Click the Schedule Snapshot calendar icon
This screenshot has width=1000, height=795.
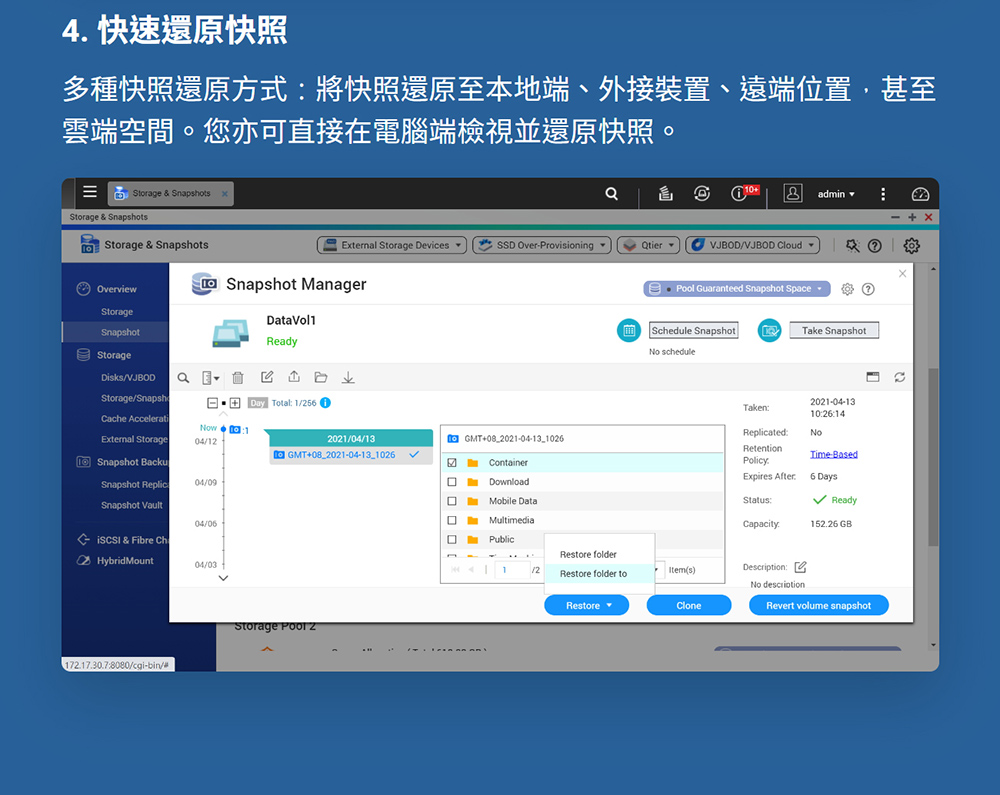(x=629, y=330)
